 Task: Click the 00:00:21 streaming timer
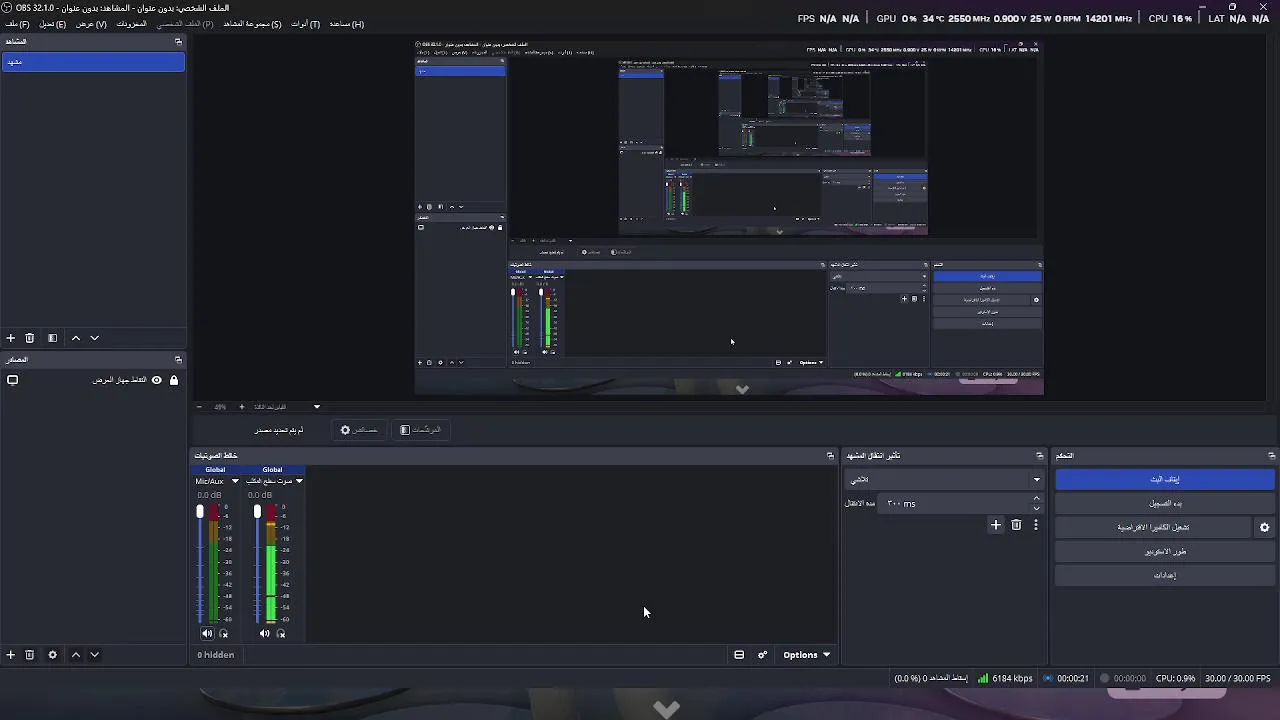pos(1066,678)
